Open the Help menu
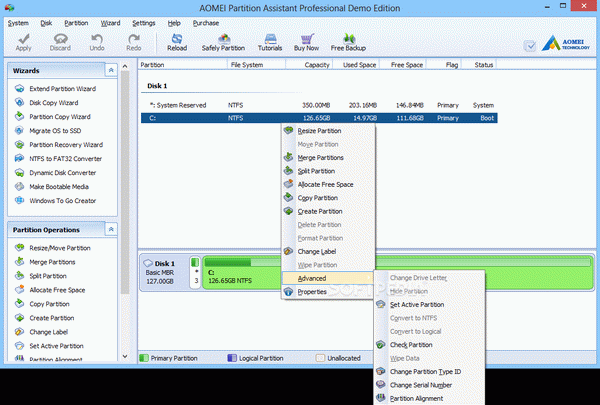Viewport: 600px width, 405px height. click(174, 23)
